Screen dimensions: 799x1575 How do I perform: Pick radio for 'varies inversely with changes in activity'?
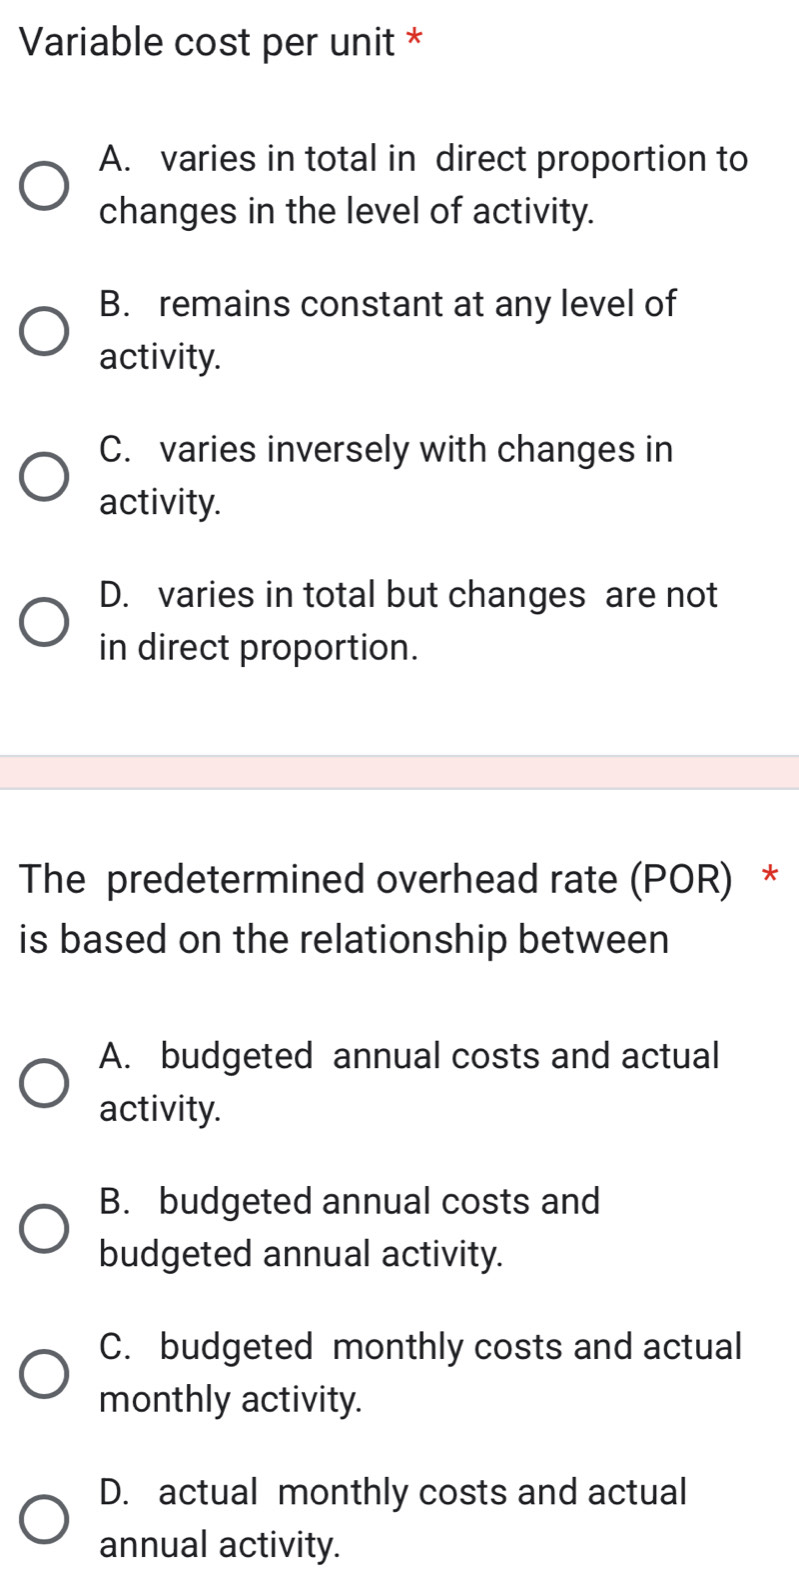pos(46,476)
